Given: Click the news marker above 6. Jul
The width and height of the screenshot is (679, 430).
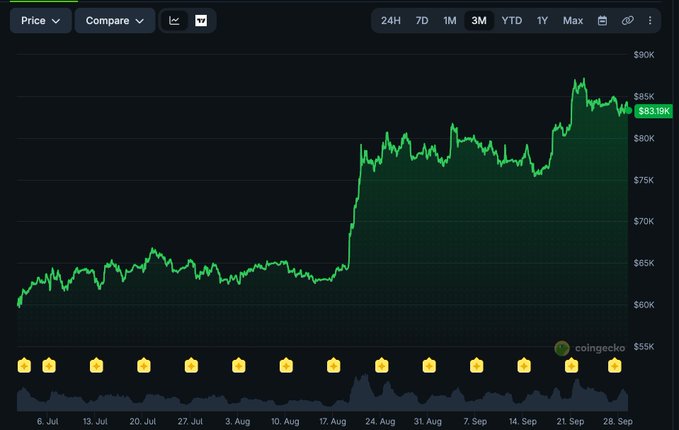Looking at the screenshot, I should pos(49,365).
